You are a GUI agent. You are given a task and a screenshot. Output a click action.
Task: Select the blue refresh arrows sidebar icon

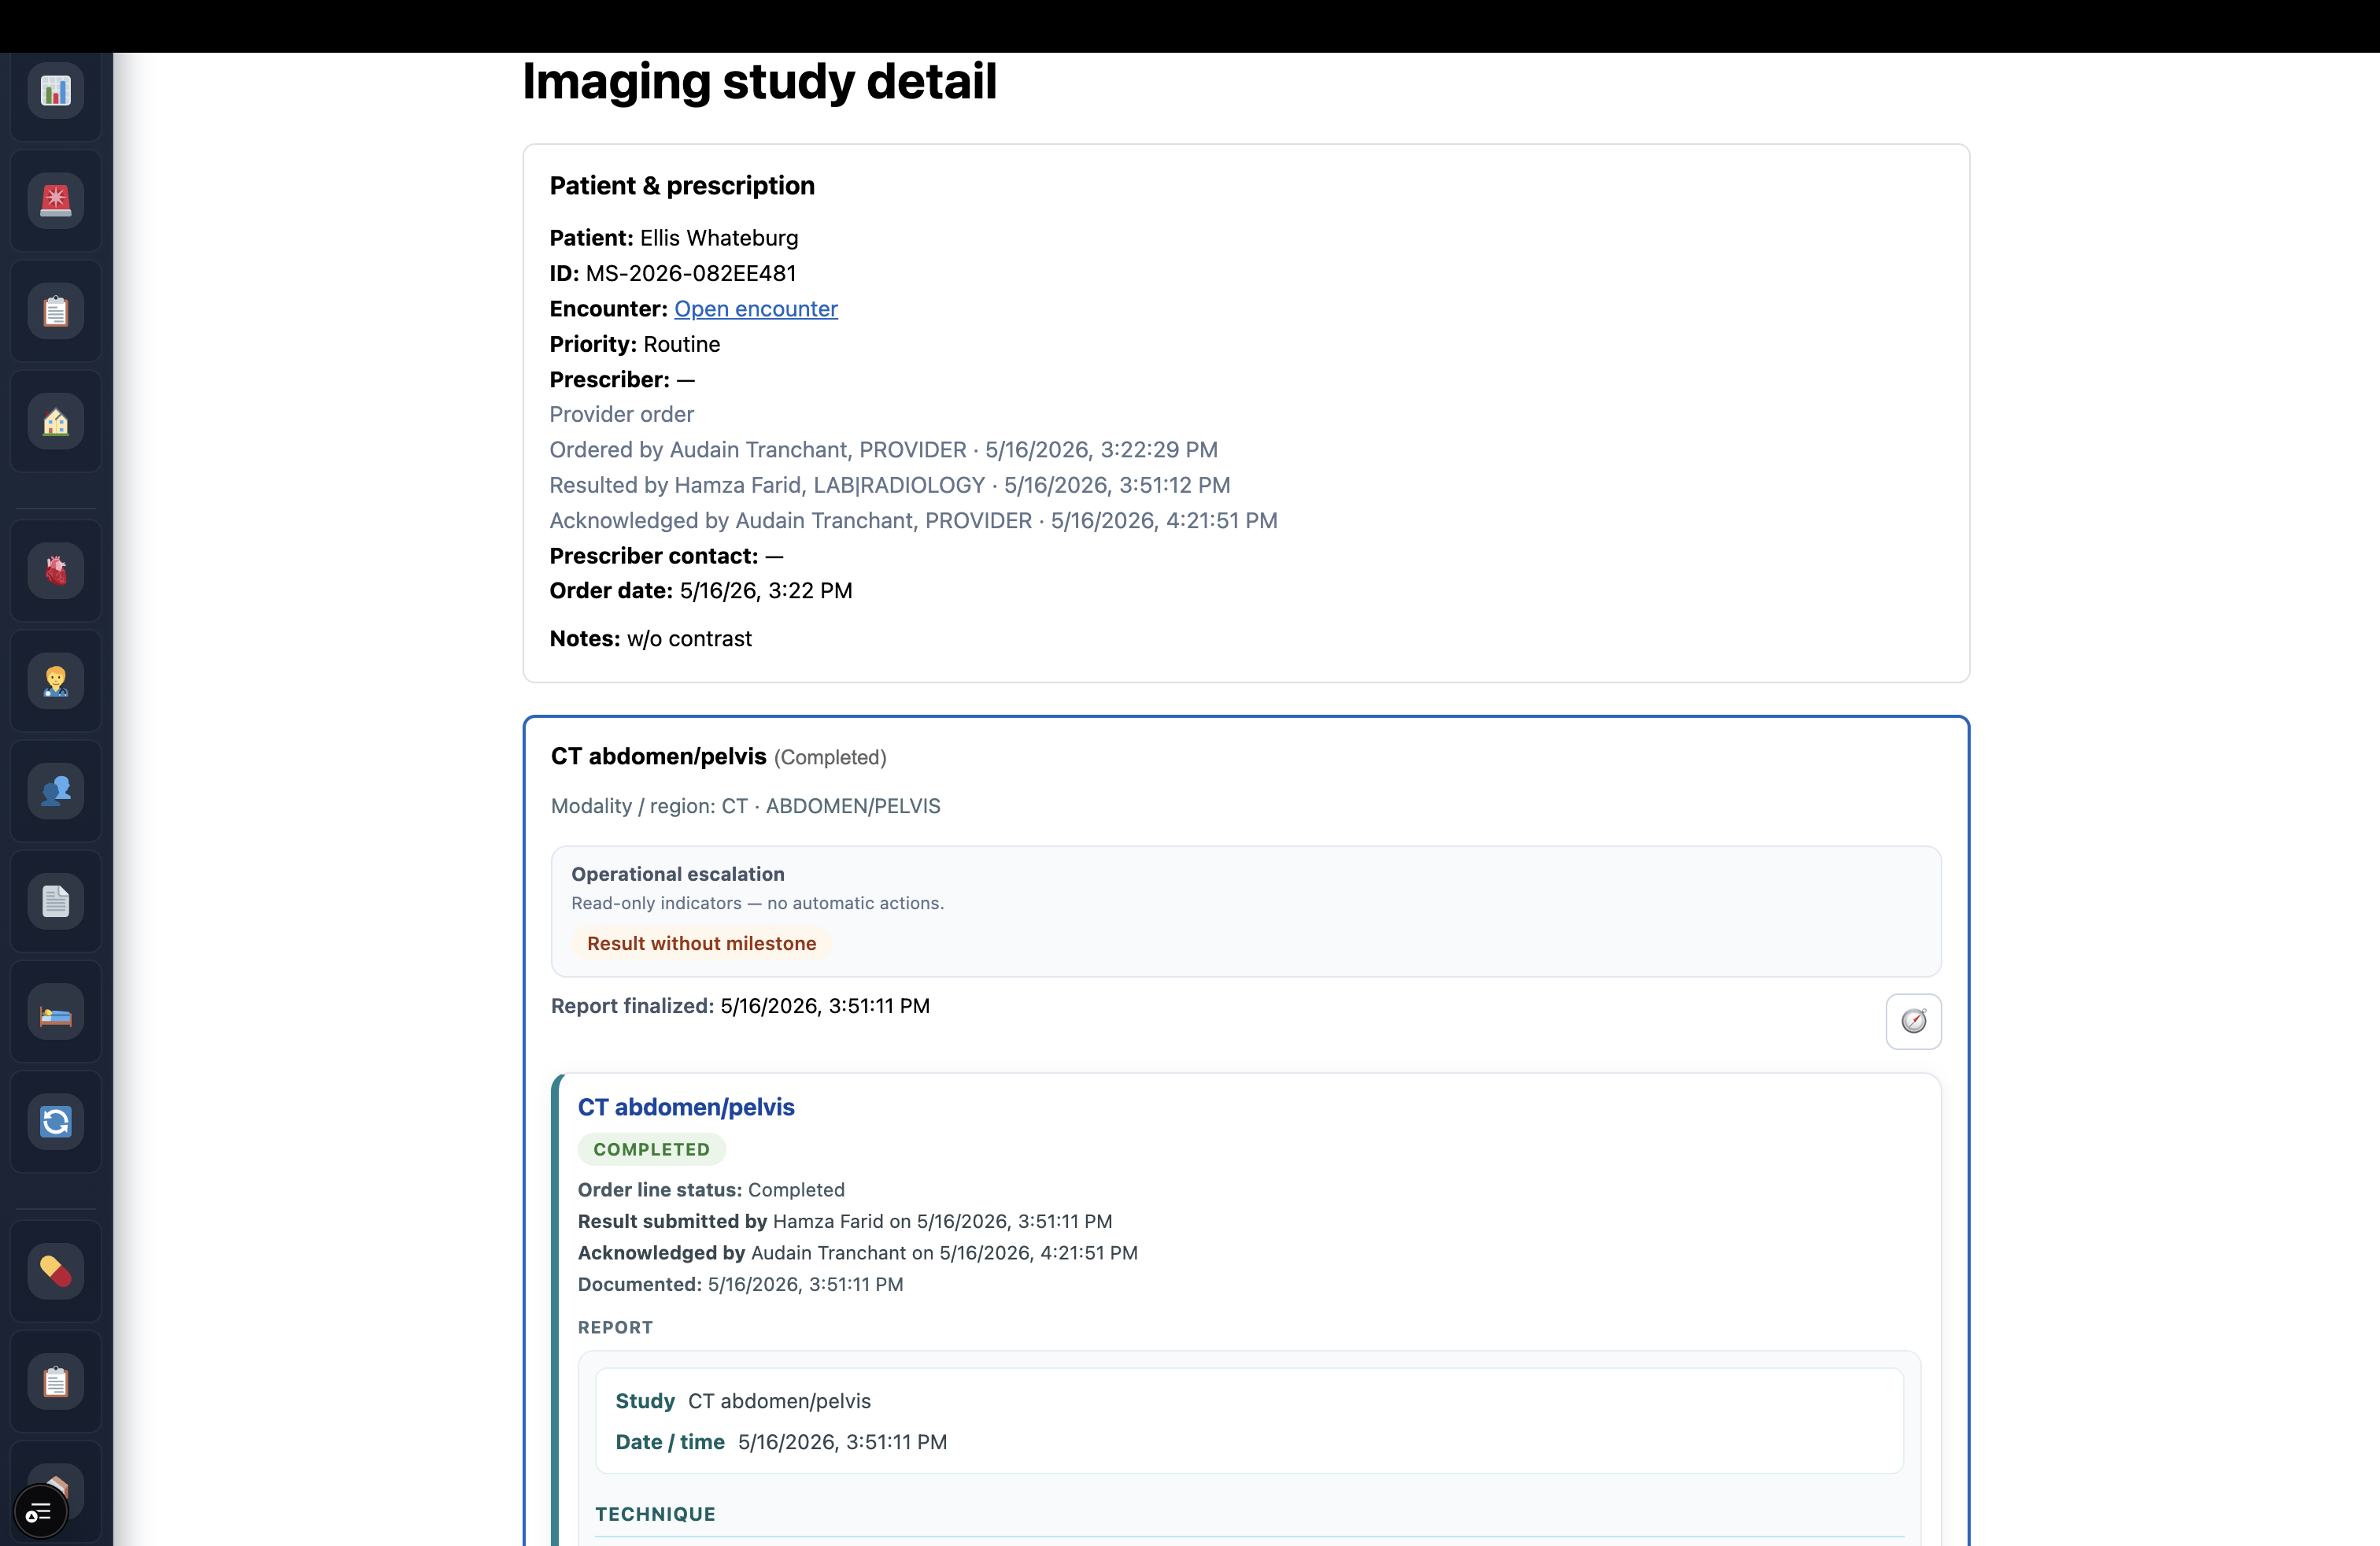click(x=56, y=1122)
